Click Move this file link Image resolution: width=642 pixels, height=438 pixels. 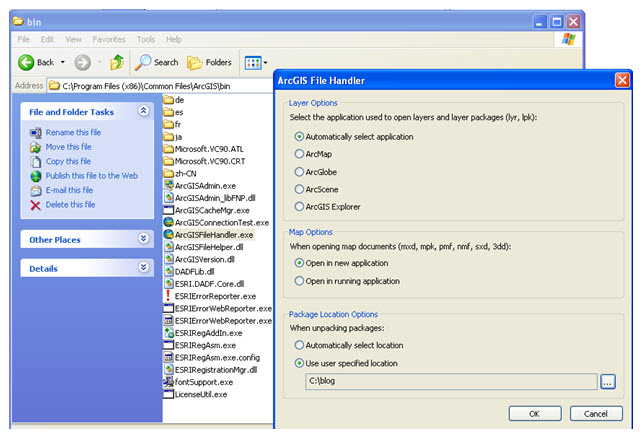[68, 147]
